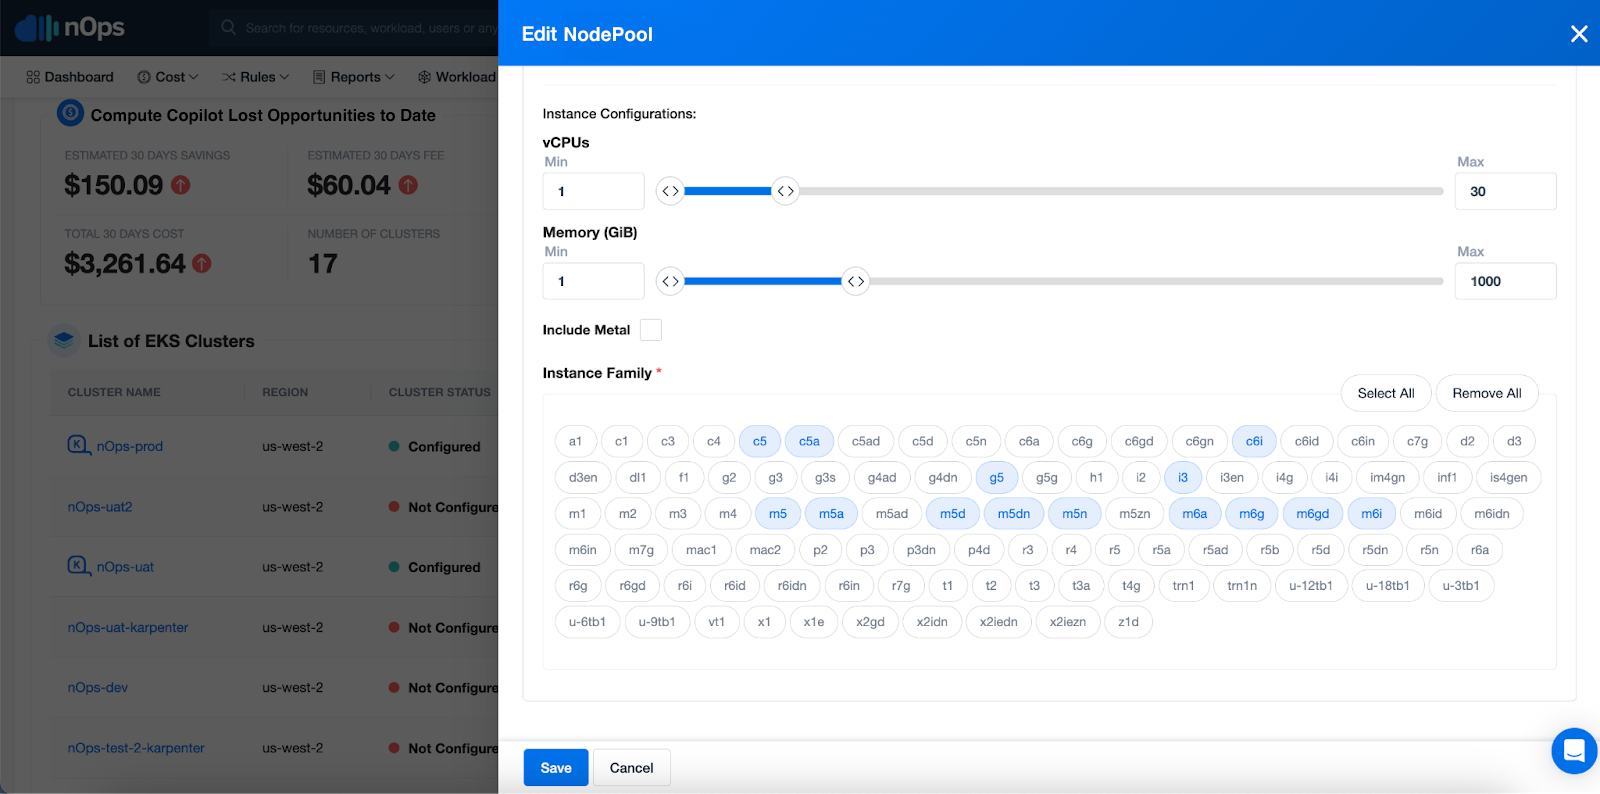Open the Rules dropdown menu
Viewport: 1600px width, 794px height.
(256, 77)
